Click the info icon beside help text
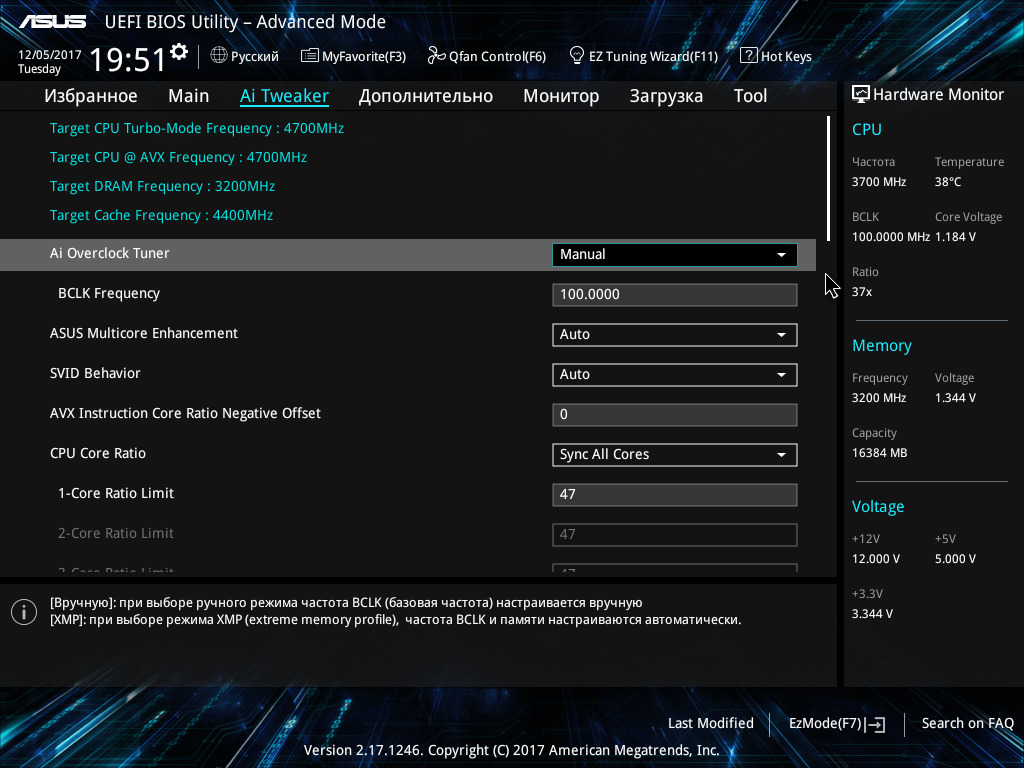Viewport: 1024px width, 768px height. click(x=24, y=612)
